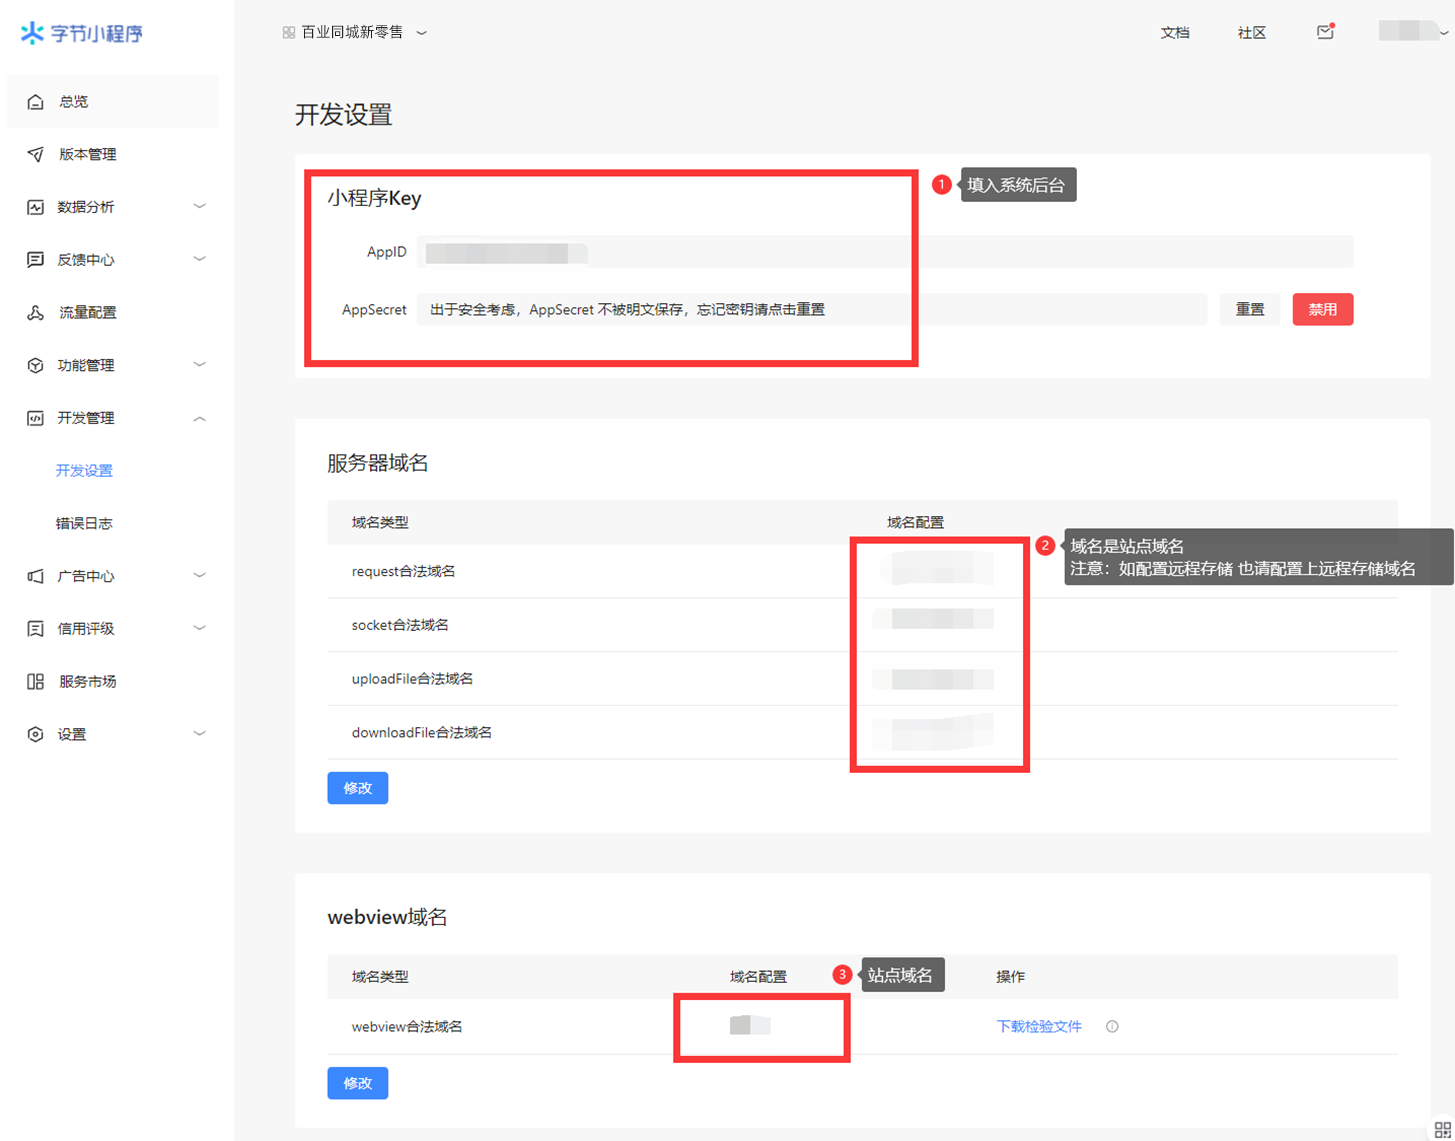The height and width of the screenshot is (1141, 1455).
Task: Open the mail notification icon
Action: point(1325,32)
